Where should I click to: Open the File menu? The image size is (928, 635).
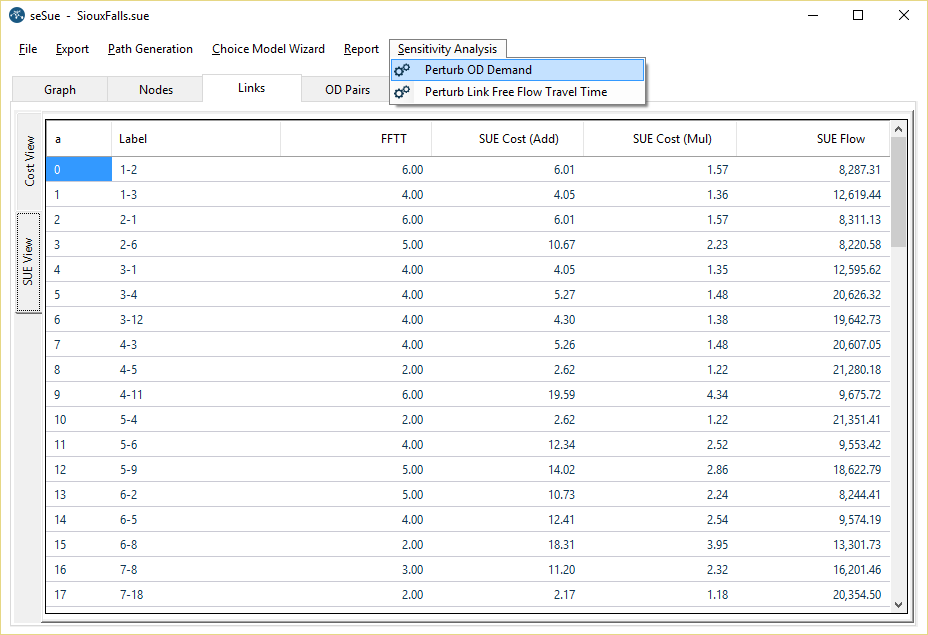28,49
